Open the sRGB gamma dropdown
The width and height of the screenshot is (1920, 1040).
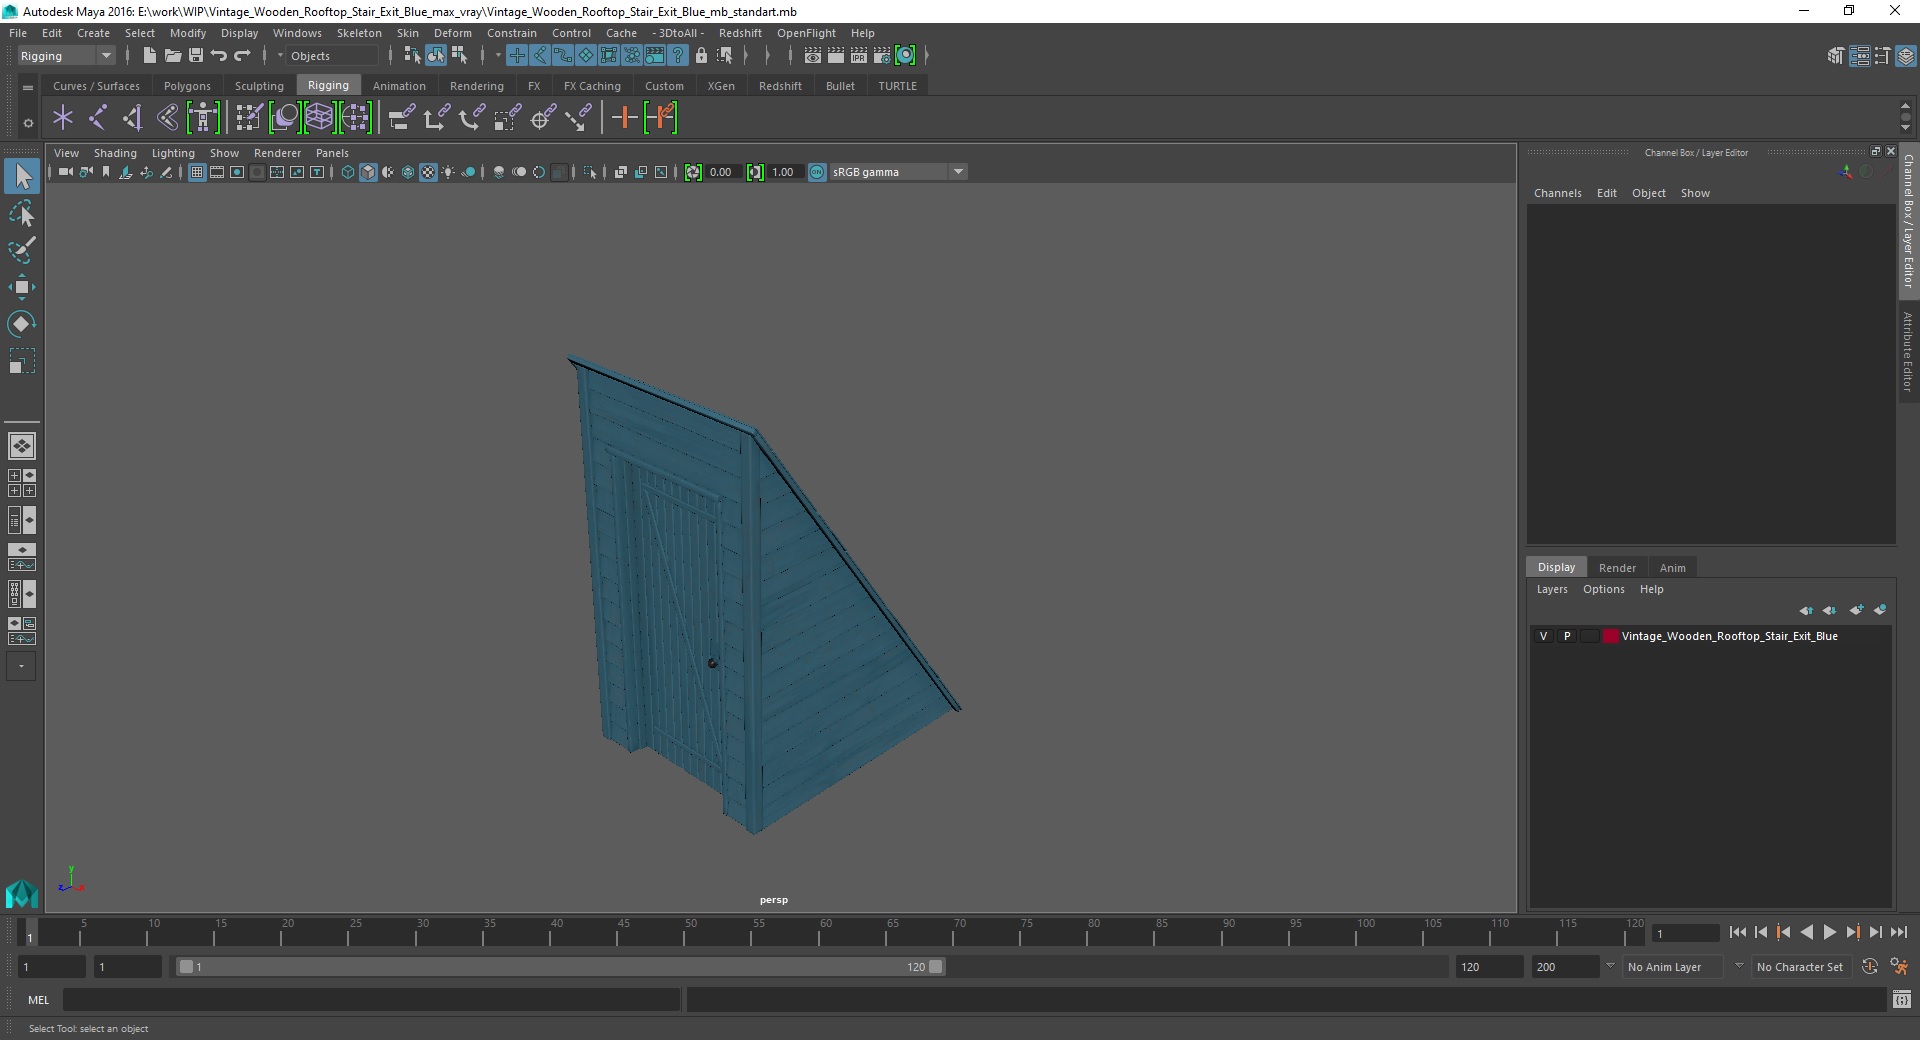958,172
